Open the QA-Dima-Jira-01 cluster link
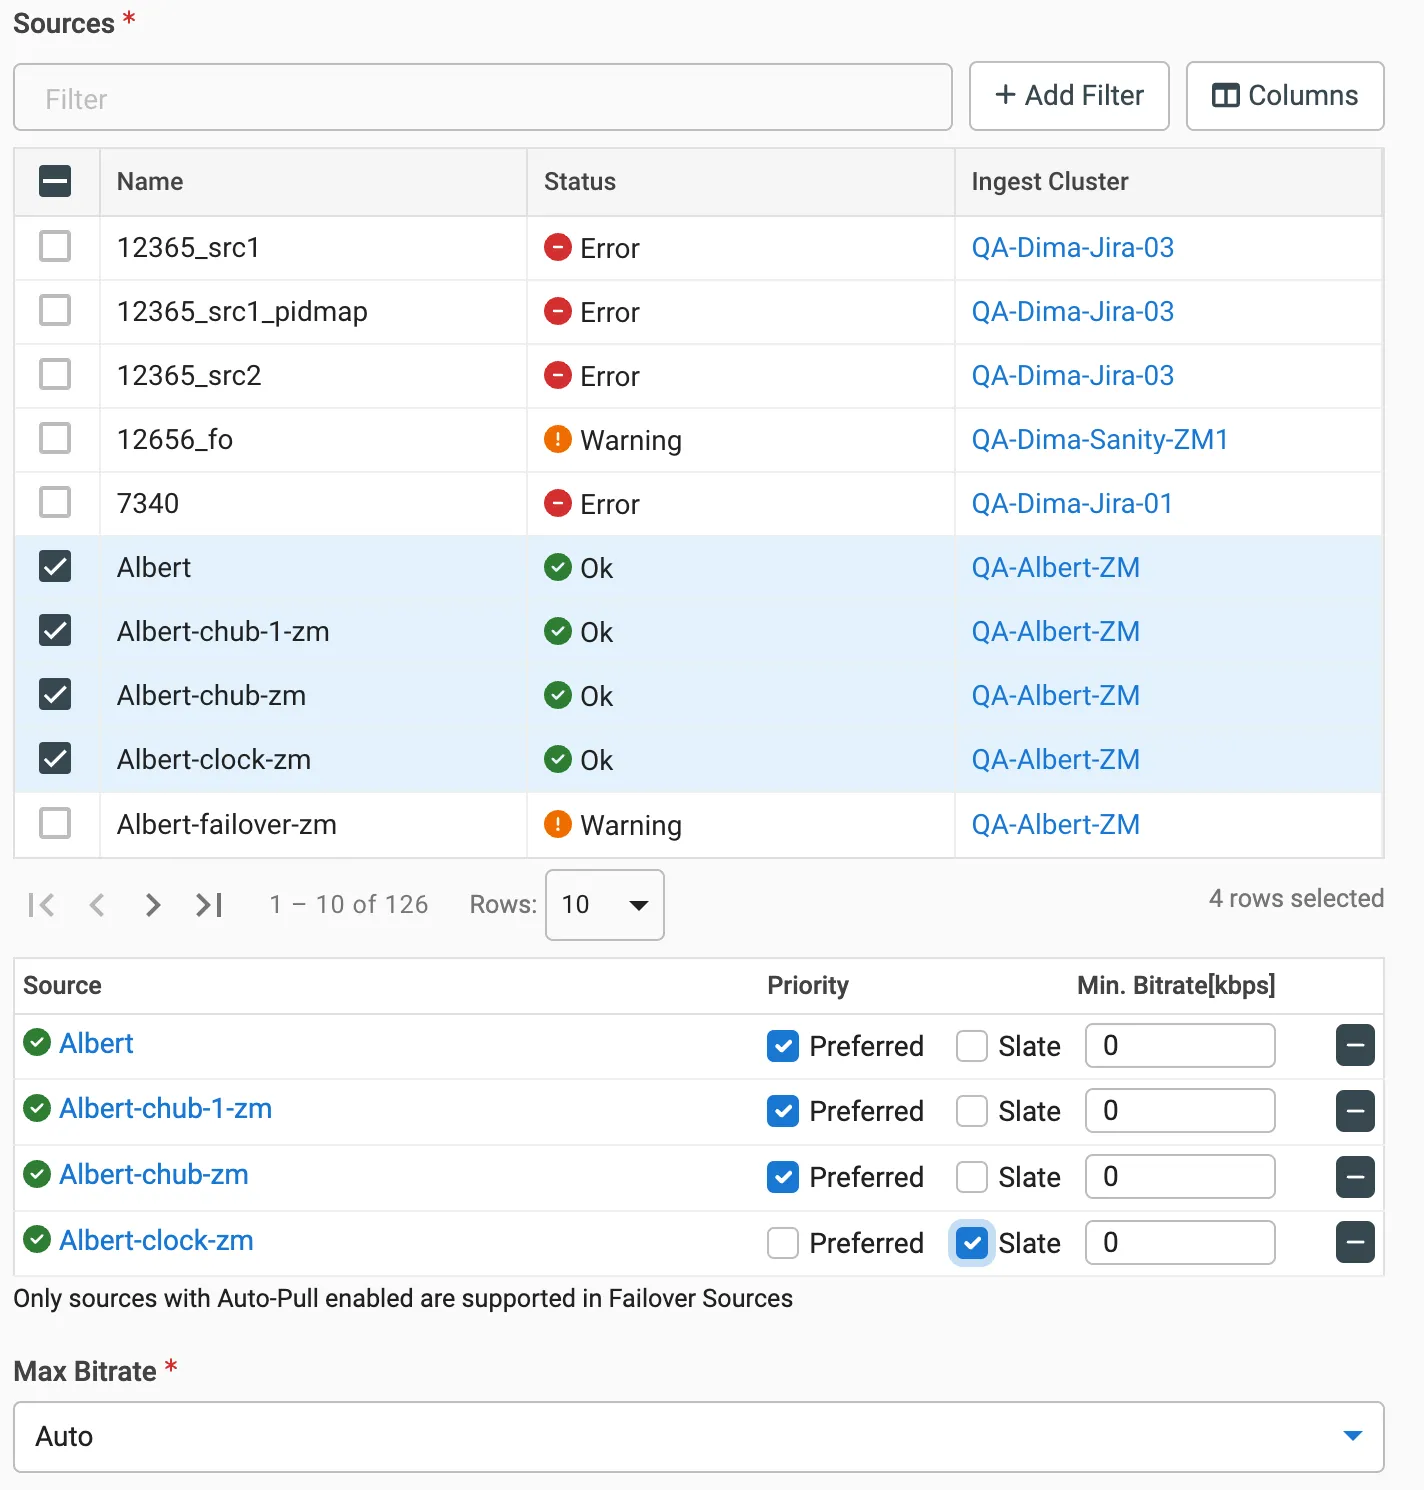The height and width of the screenshot is (1490, 1424). click(1072, 504)
